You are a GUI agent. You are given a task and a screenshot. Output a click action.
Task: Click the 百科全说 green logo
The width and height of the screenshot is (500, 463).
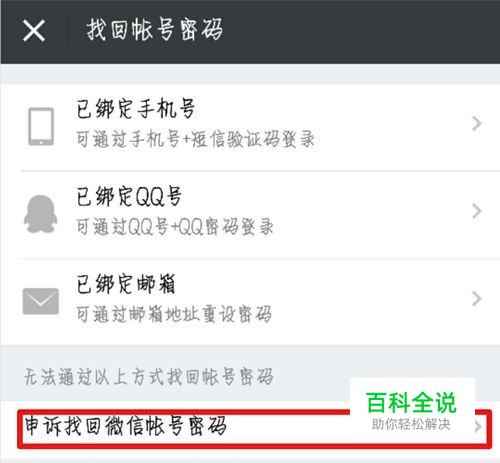pos(411,403)
